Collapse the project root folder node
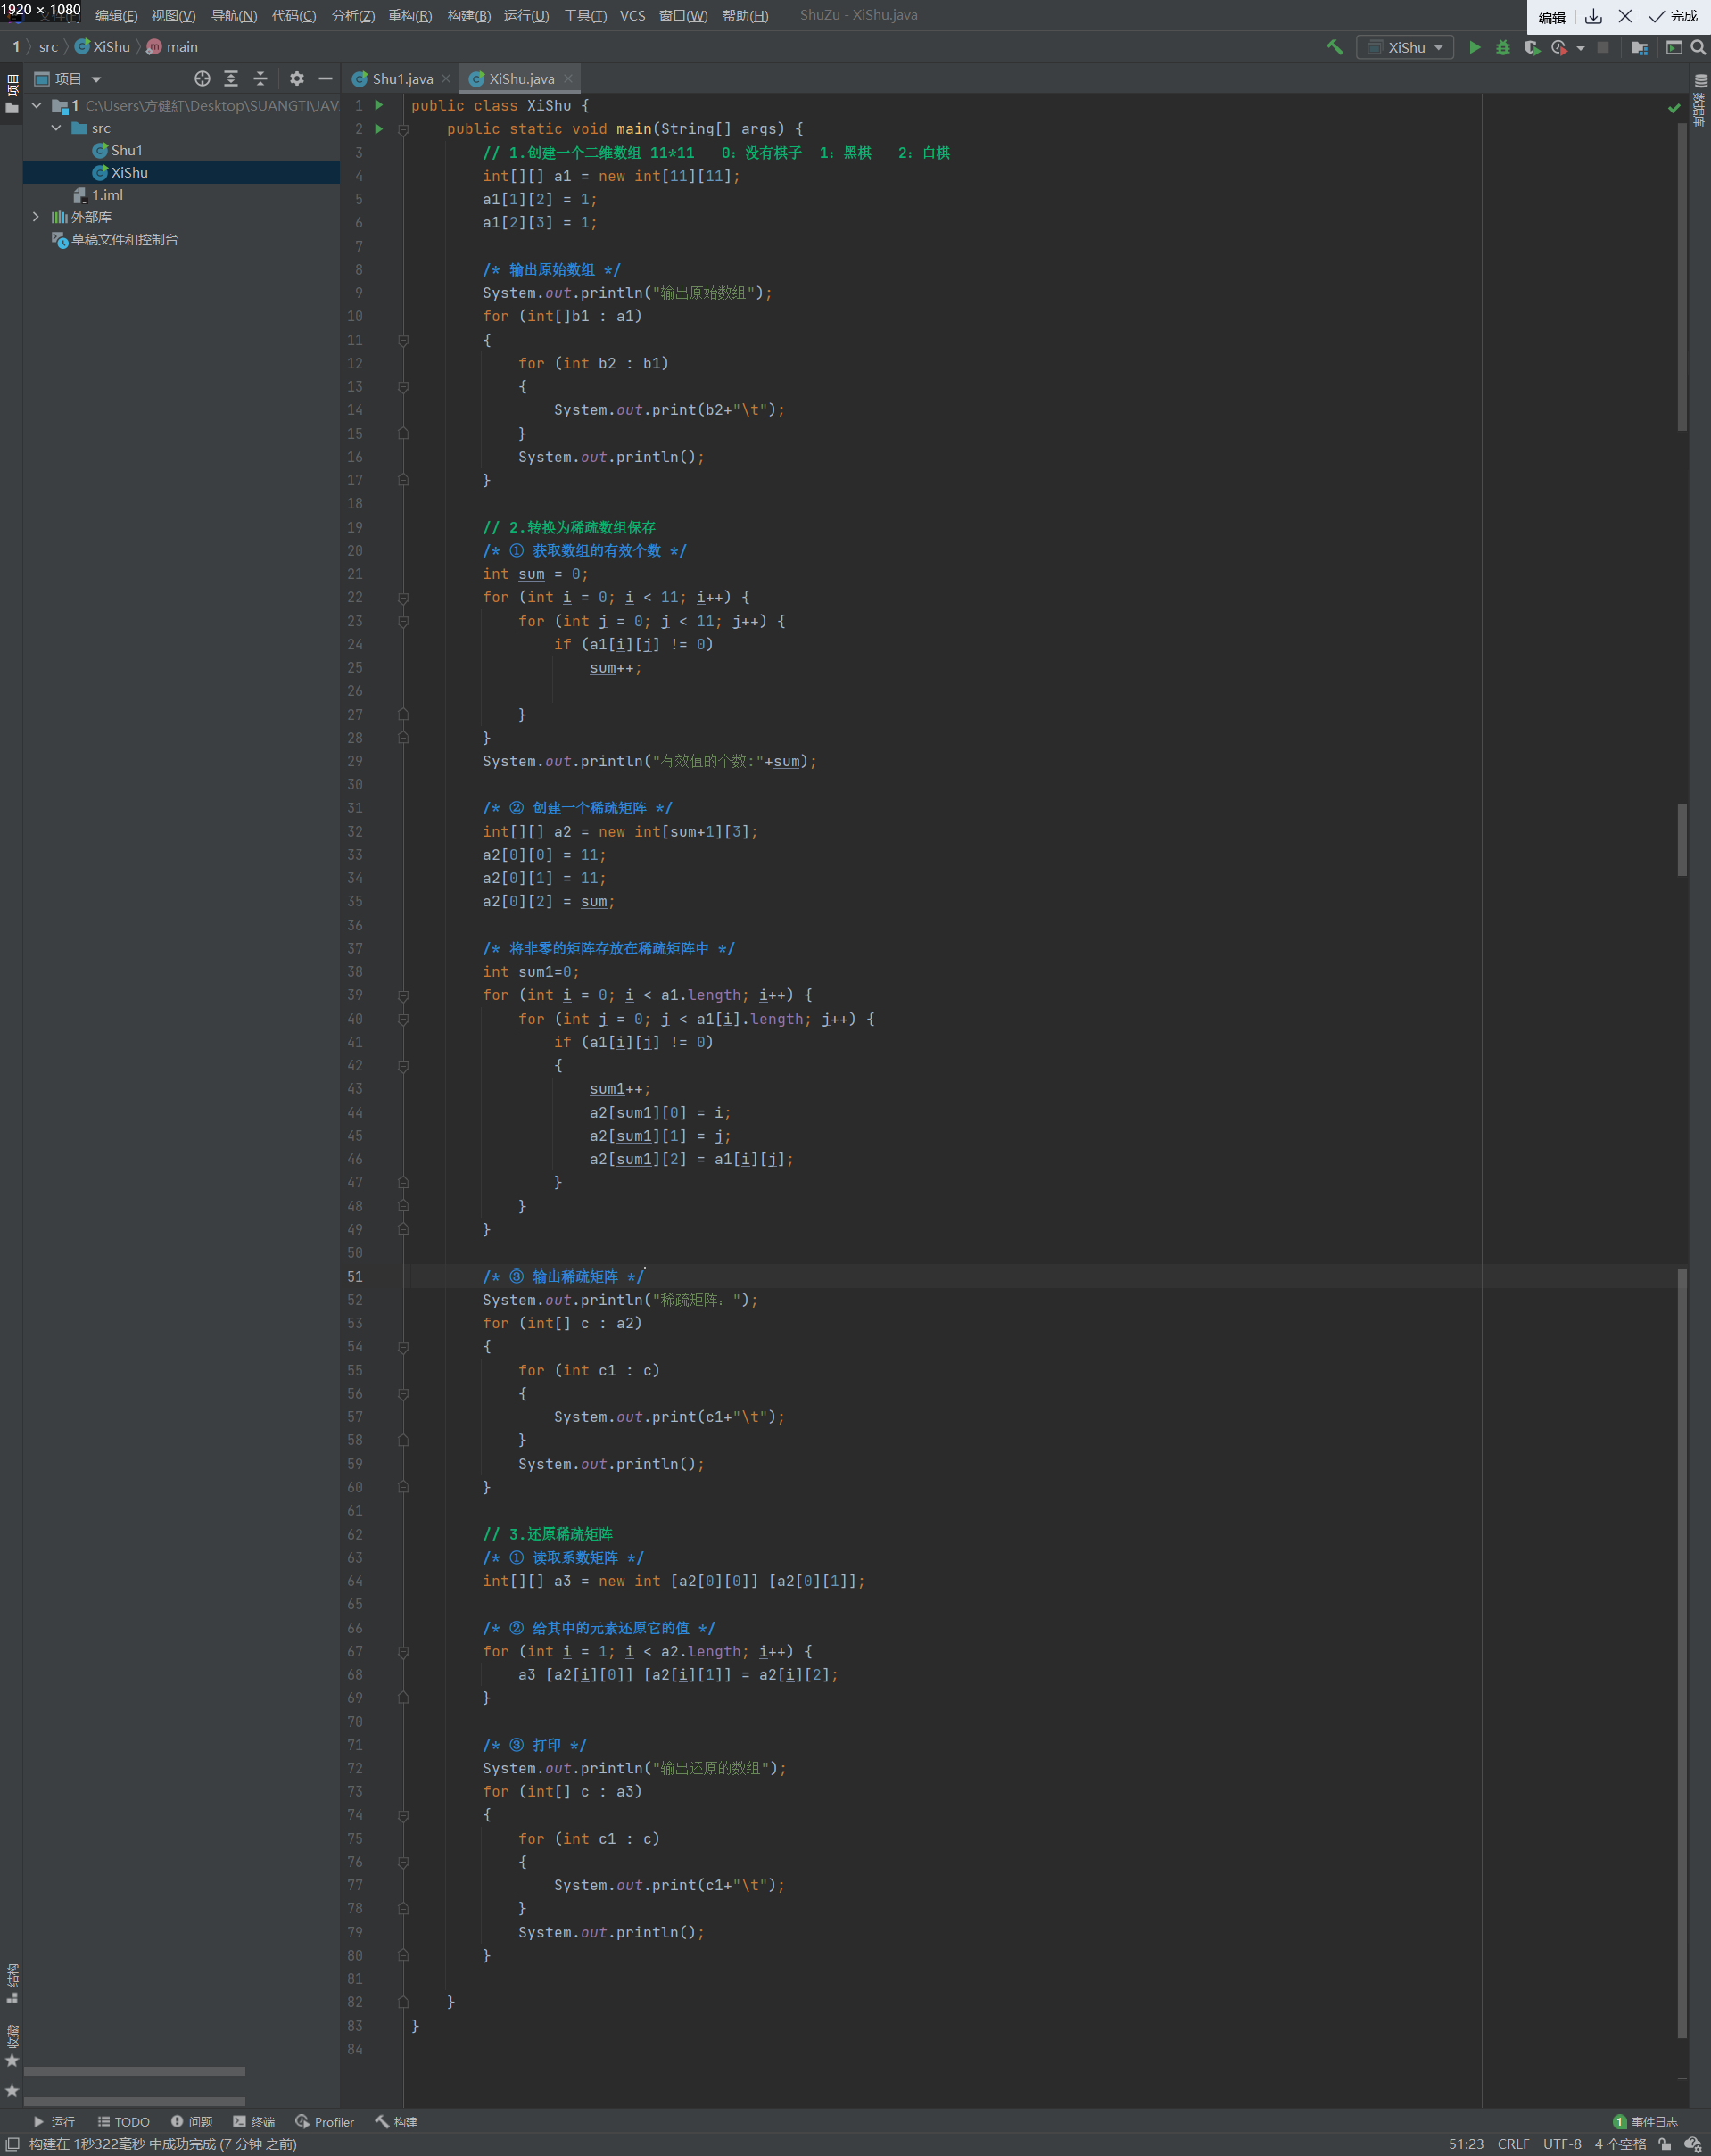The image size is (1711, 2156). [x=37, y=106]
